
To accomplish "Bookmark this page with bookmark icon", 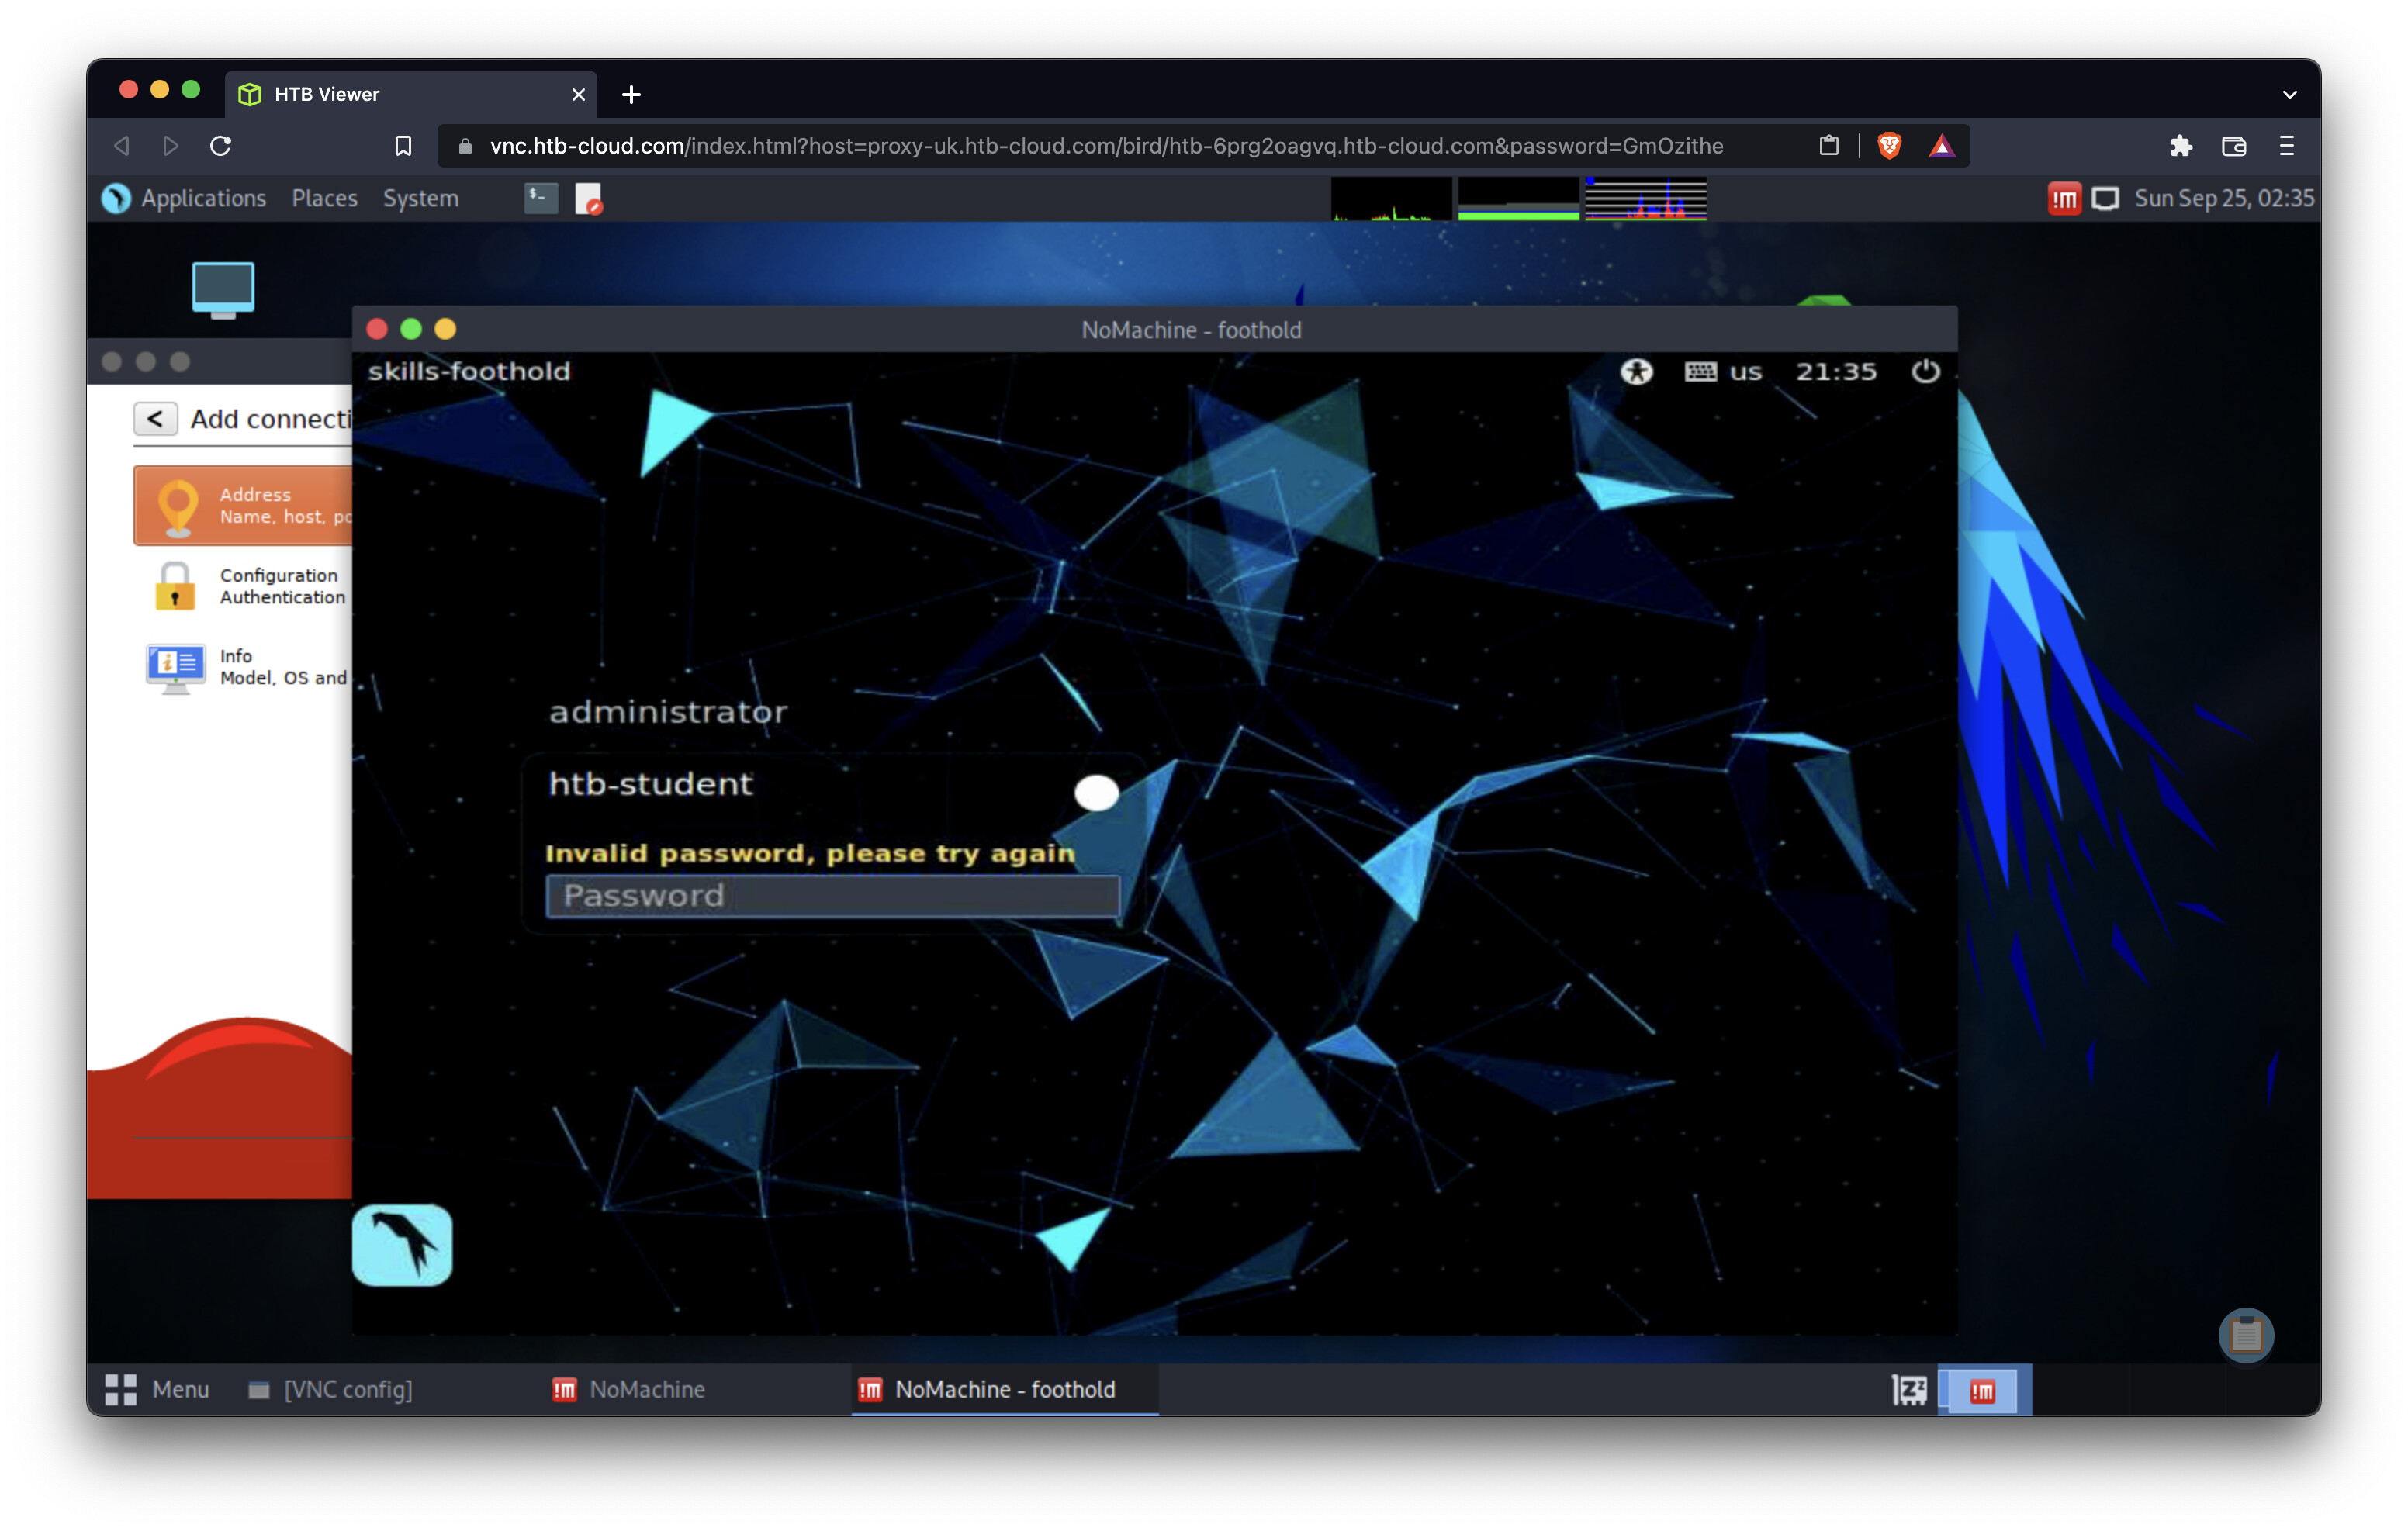I will pos(403,146).
